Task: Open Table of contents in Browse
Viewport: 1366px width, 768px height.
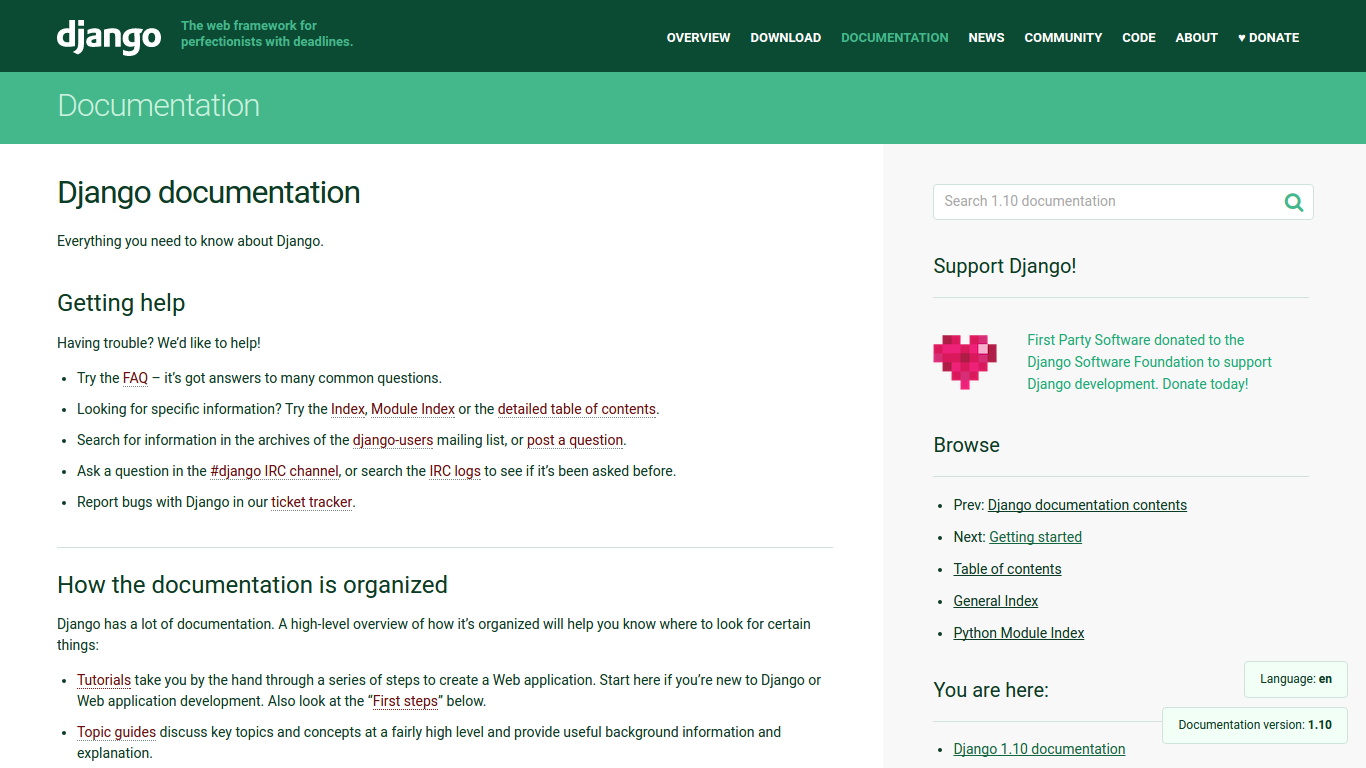Action: [1007, 569]
